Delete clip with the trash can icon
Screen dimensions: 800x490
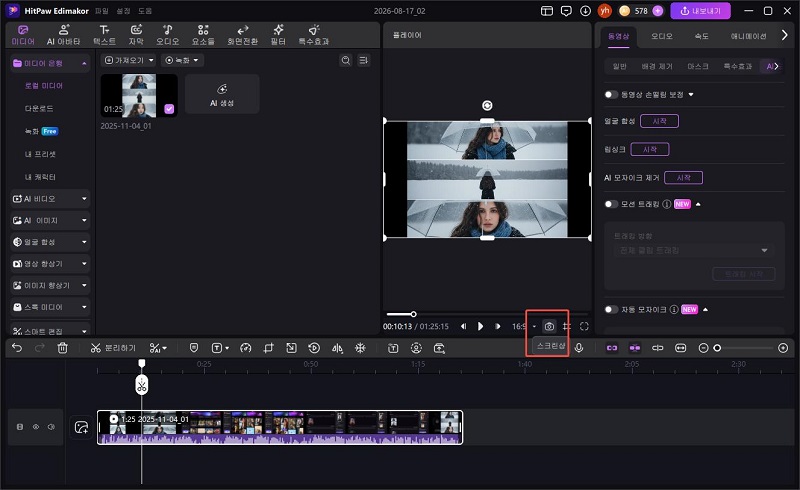[x=62, y=348]
